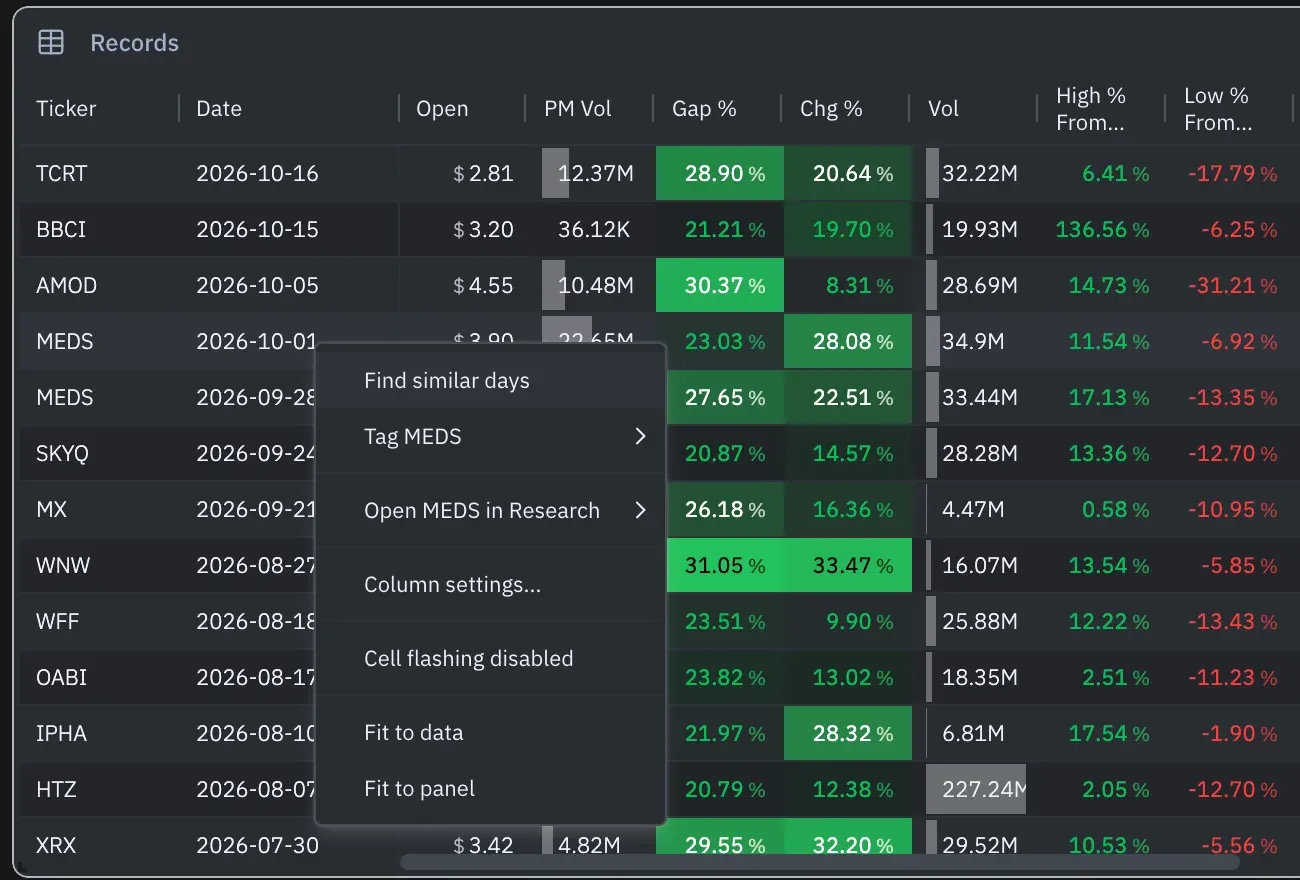Select the HTZ ticker cell
This screenshot has width=1300, height=880.
(x=100, y=790)
